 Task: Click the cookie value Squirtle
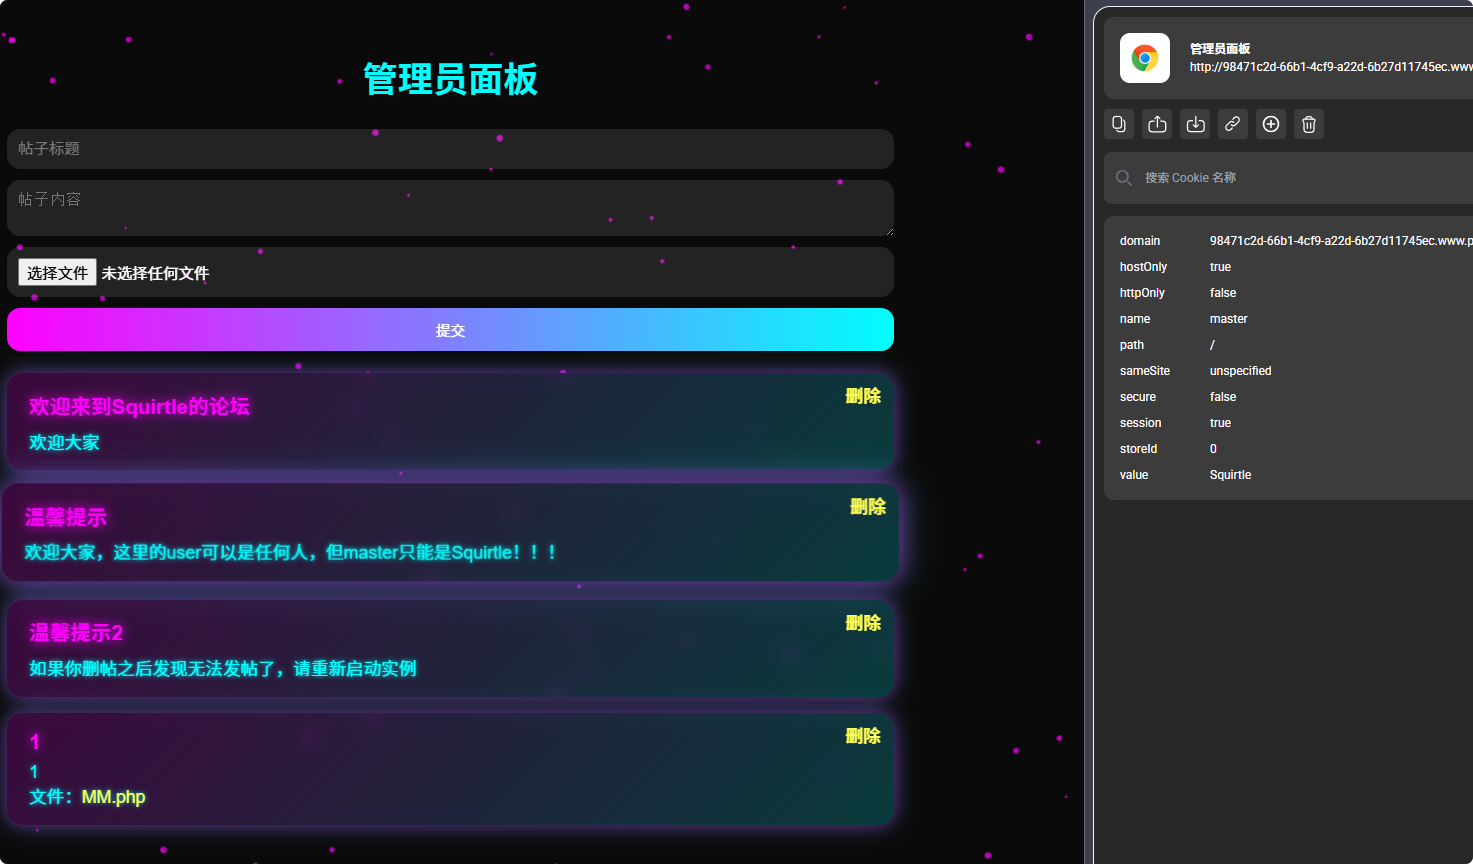[1230, 475]
